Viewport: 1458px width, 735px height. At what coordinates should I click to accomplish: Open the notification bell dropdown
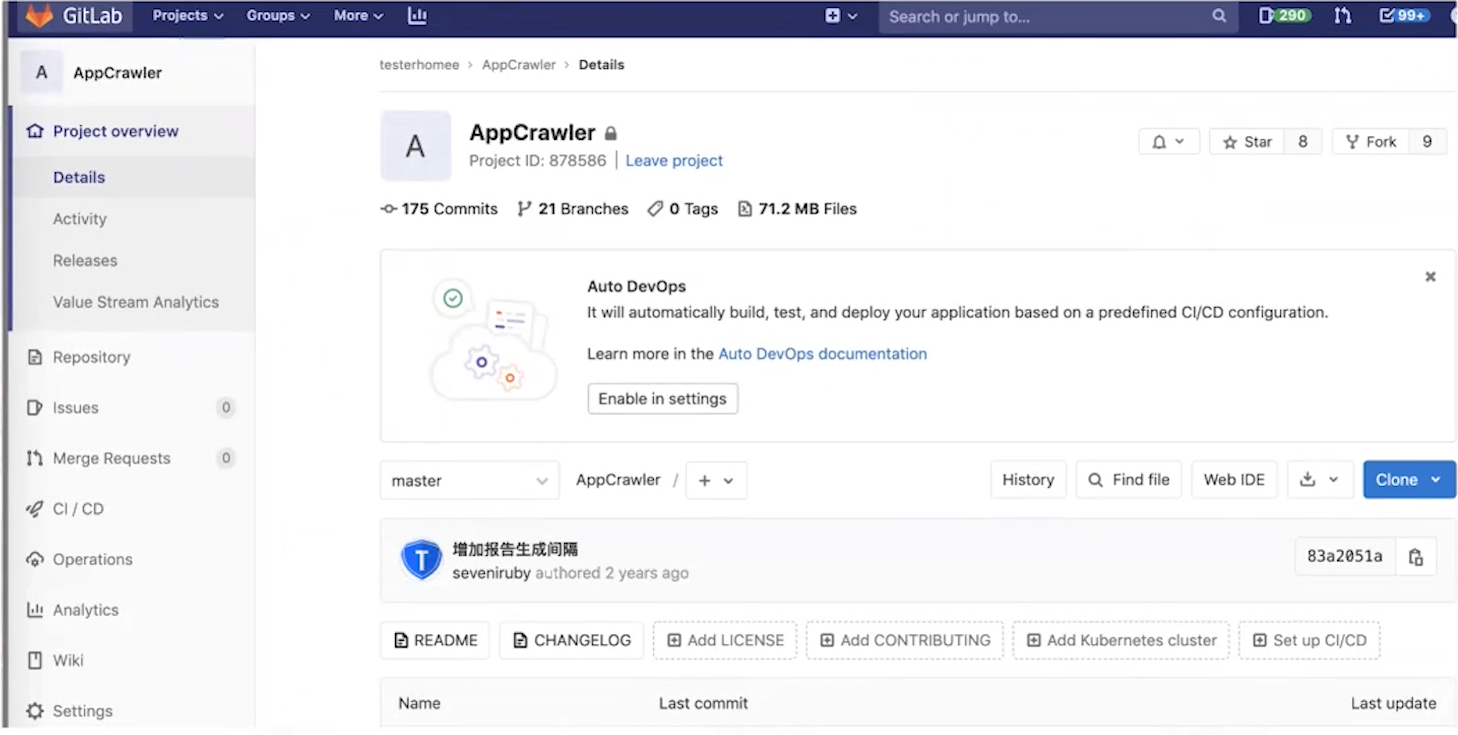(x=1168, y=142)
